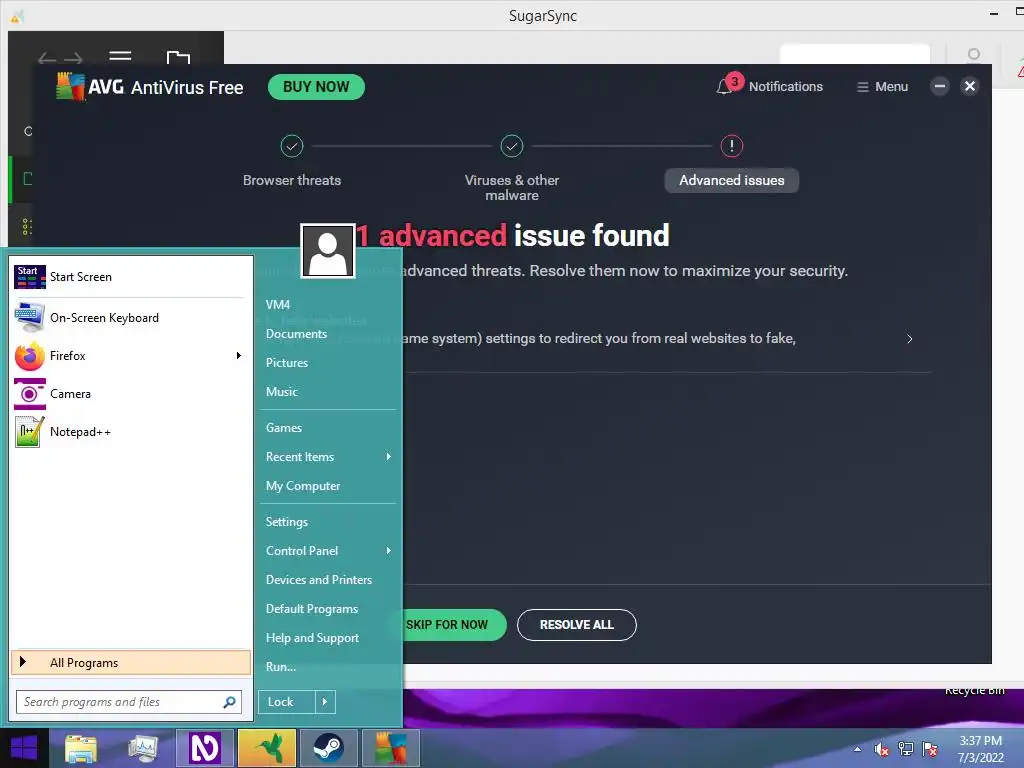Click the muted volume tray icon

click(882, 749)
